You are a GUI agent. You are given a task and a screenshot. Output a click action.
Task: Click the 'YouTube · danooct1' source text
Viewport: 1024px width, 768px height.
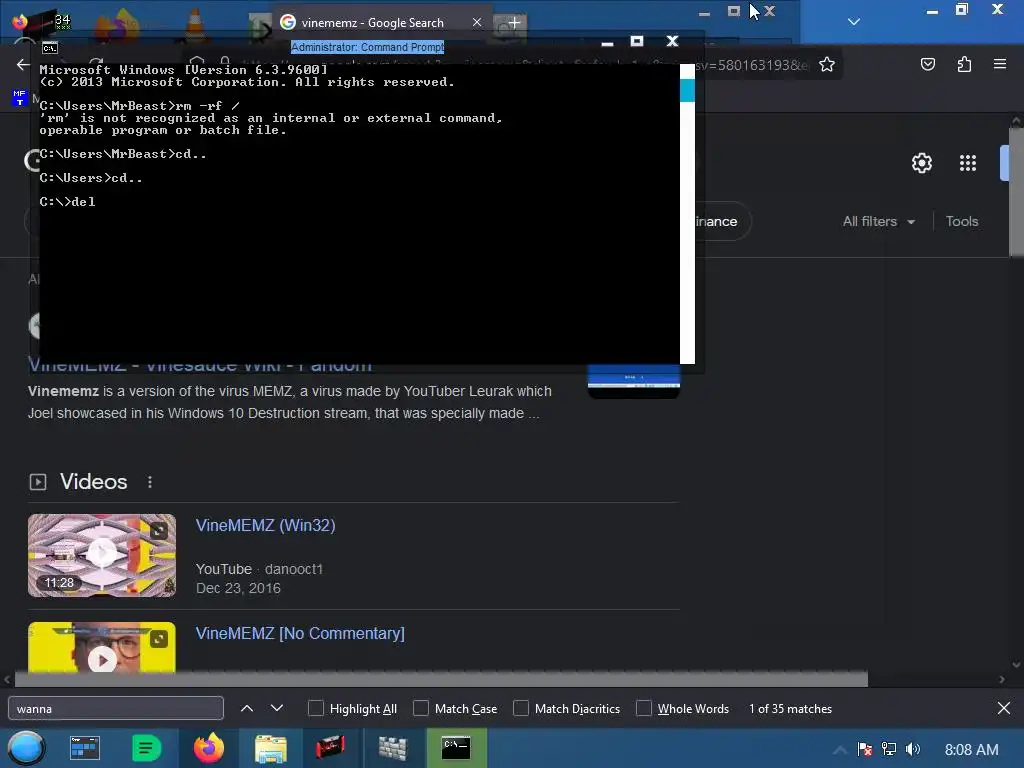click(259, 569)
